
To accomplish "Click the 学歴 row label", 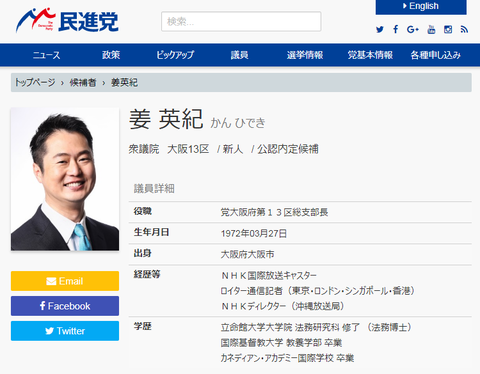I will coord(143,326).
